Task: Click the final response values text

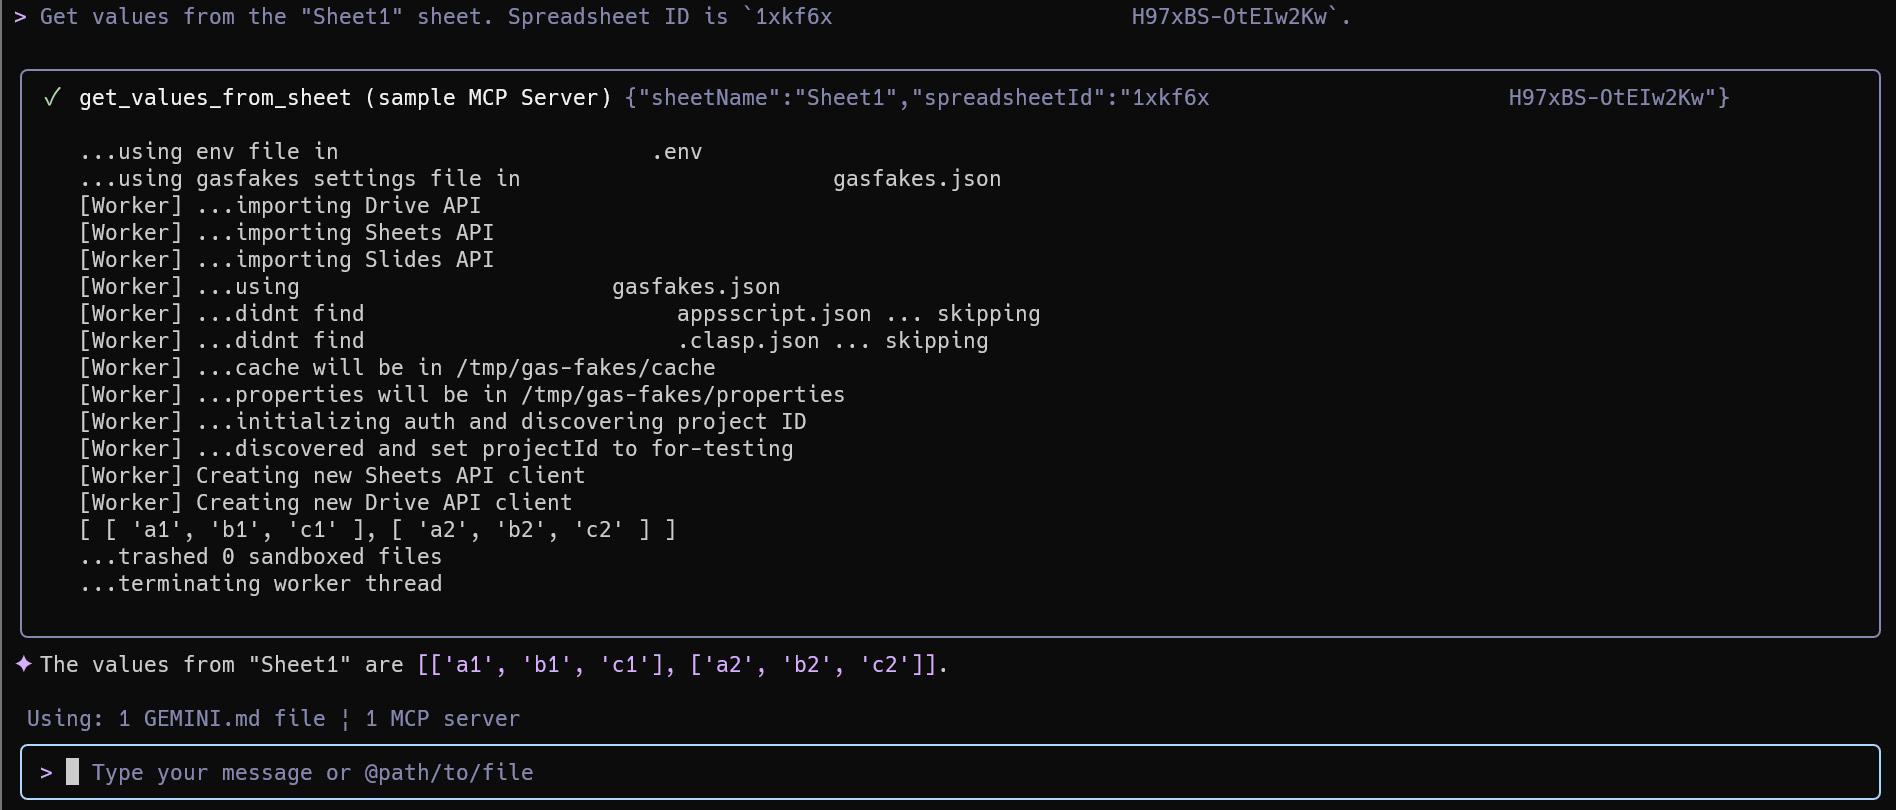Action: pos(494,664)
